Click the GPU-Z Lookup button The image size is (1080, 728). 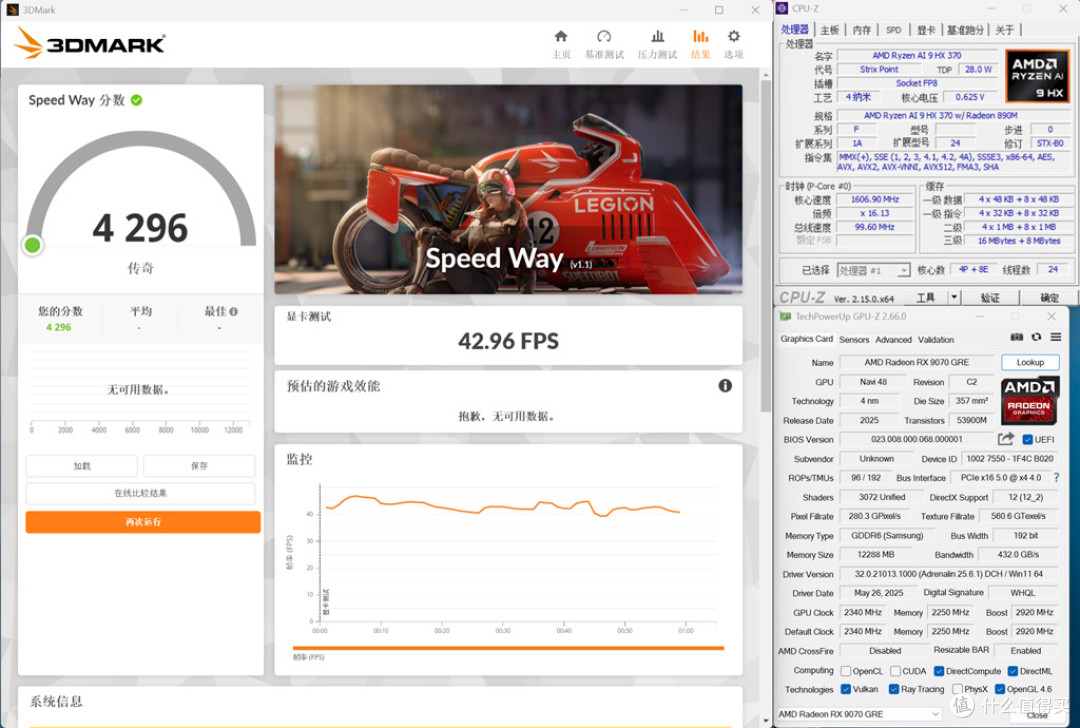pyautogui.click(x=1030, y=362)
